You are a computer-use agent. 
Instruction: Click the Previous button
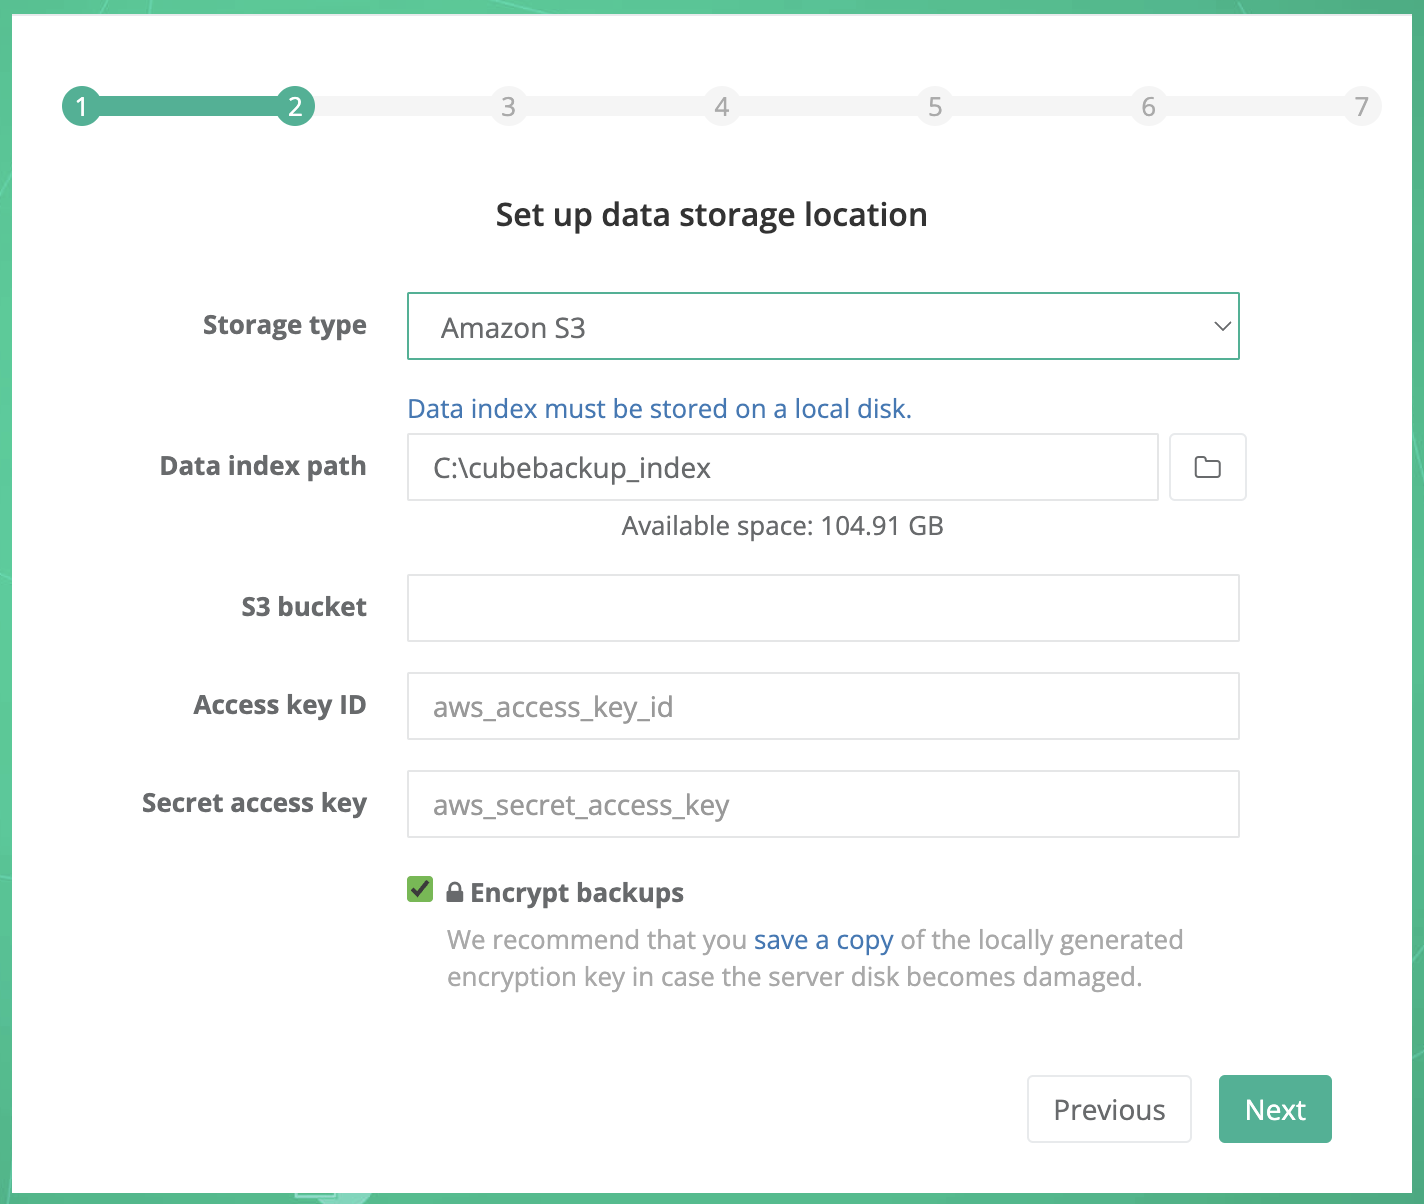tap(1109, 1109)
